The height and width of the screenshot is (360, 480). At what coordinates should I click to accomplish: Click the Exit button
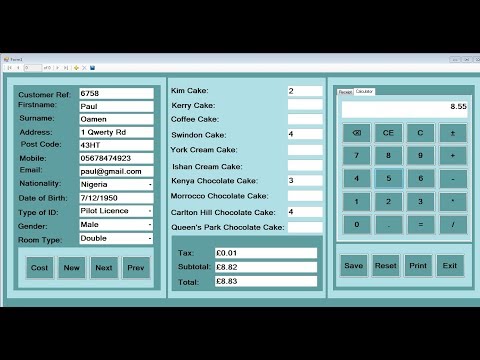click(x=450, y=266)
